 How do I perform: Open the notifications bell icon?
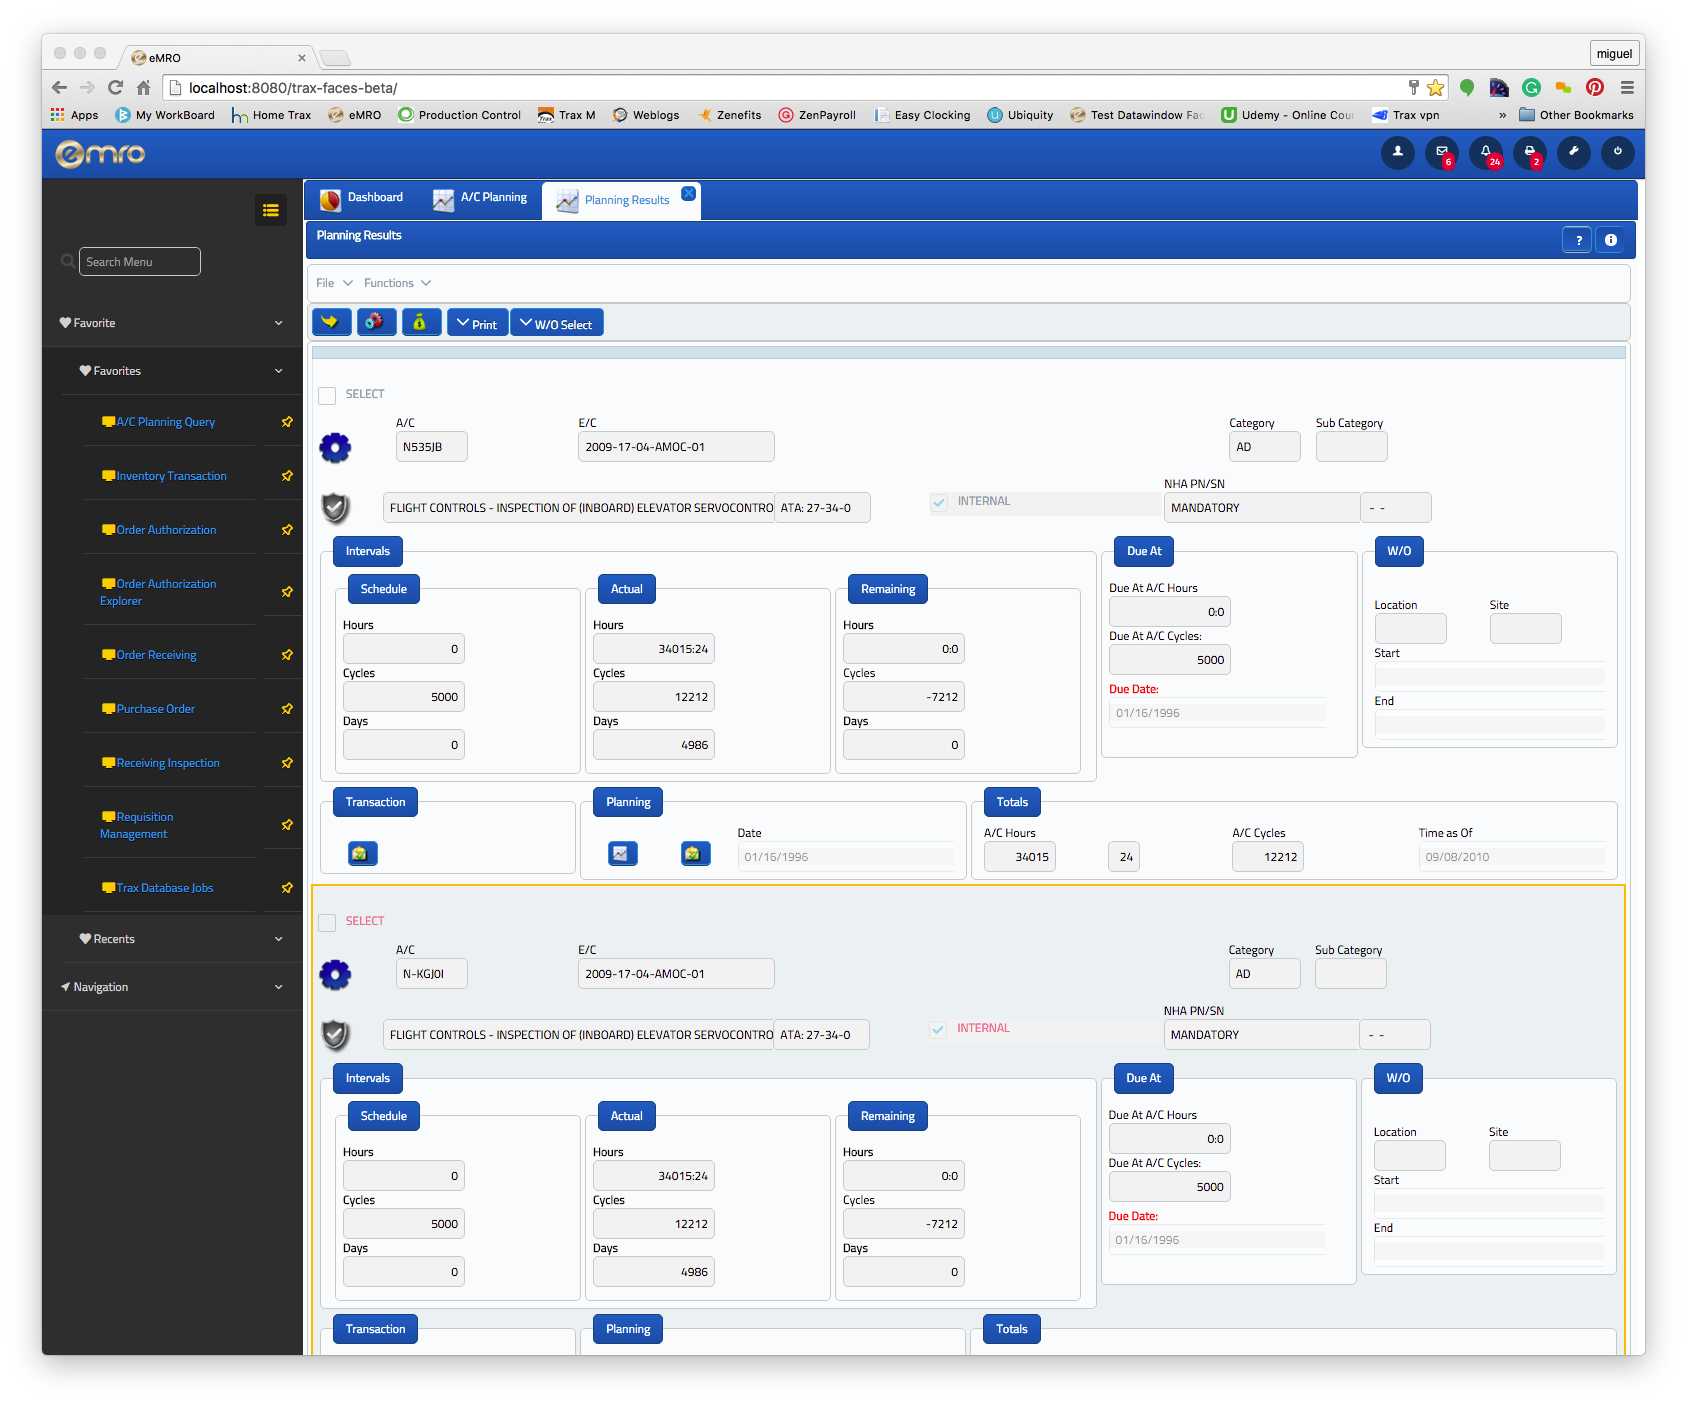(x=1486, y=152)
